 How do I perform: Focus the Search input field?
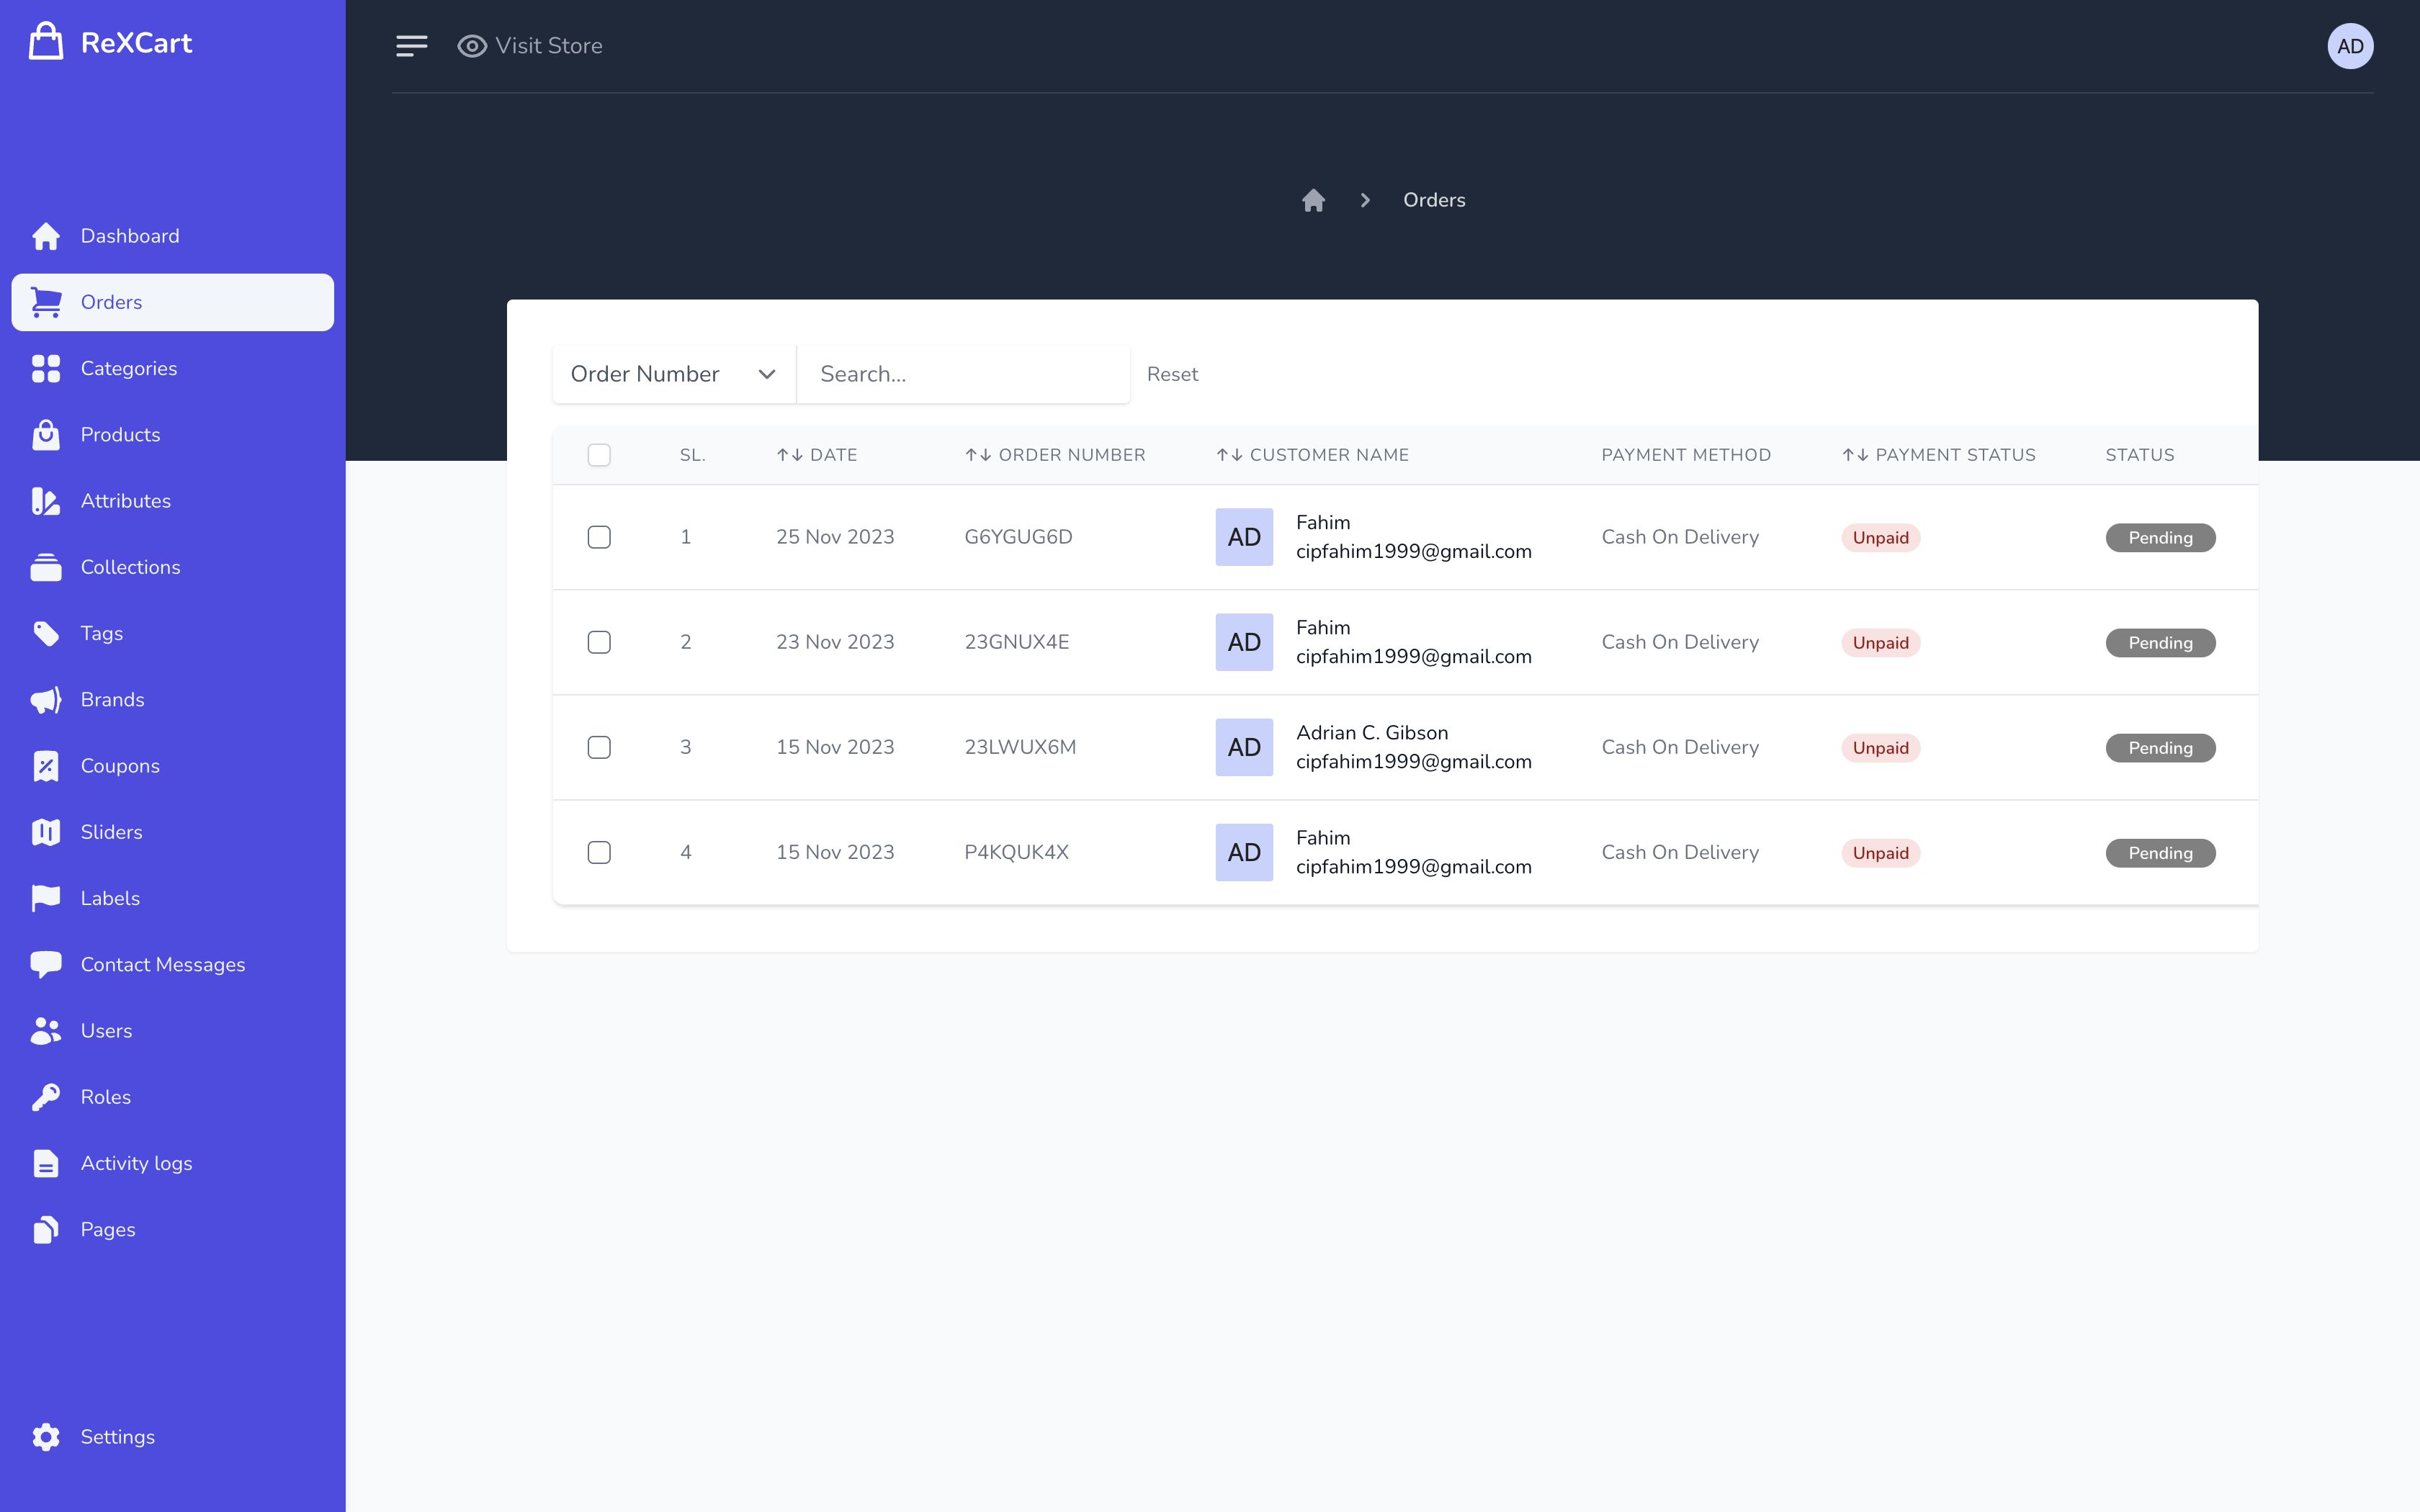pos(963,374)
